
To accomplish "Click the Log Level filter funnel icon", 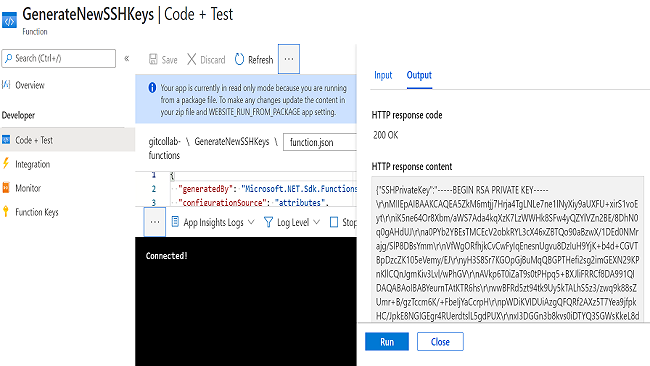I will [268, 223].
